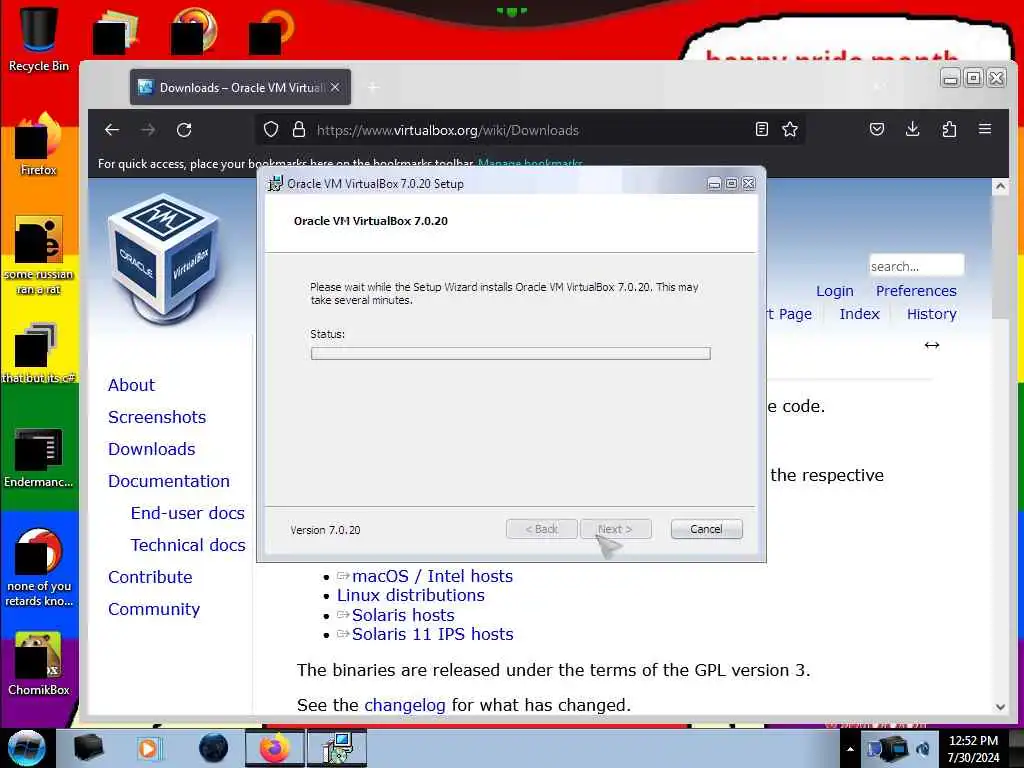Open the Endermanc... desktop icon

pyautogui.click(x=39, y=458)
